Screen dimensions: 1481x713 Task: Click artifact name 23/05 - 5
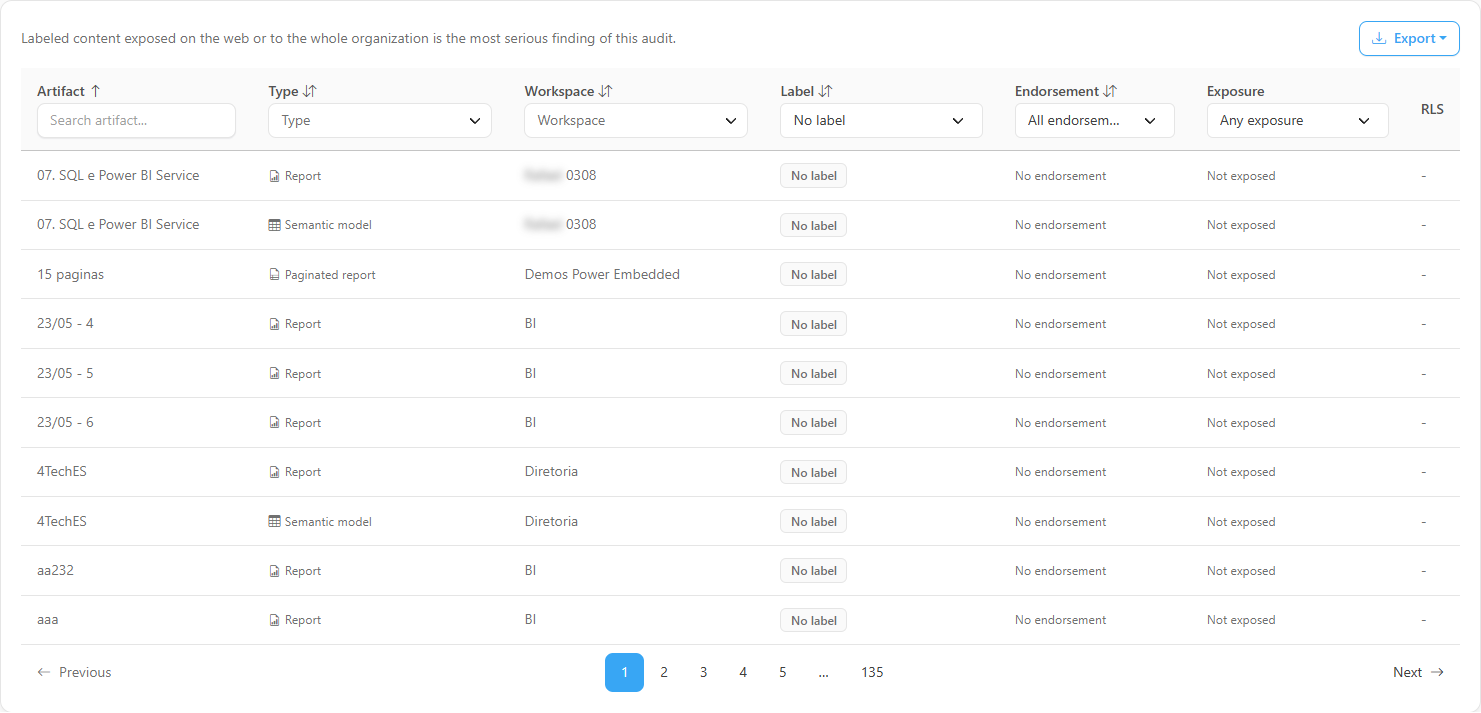coord(65,374)
